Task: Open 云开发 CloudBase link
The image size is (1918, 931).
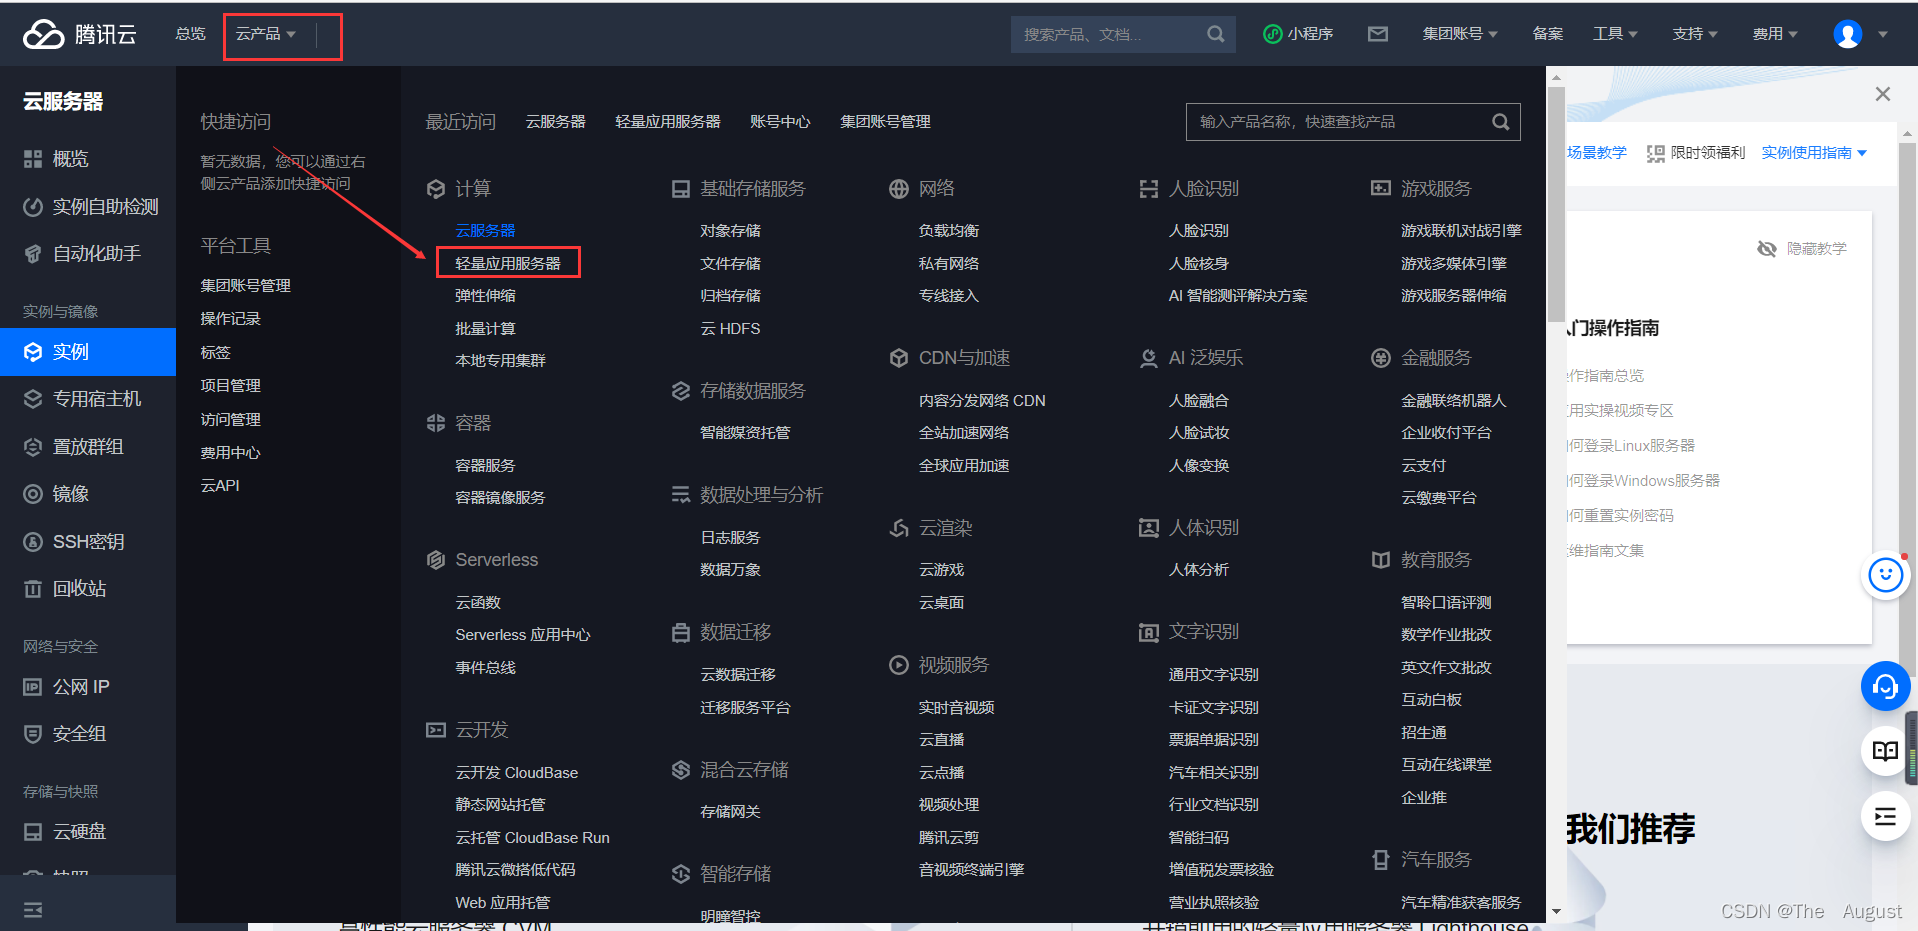Action: pyautogui.click(x=517, y=773)
